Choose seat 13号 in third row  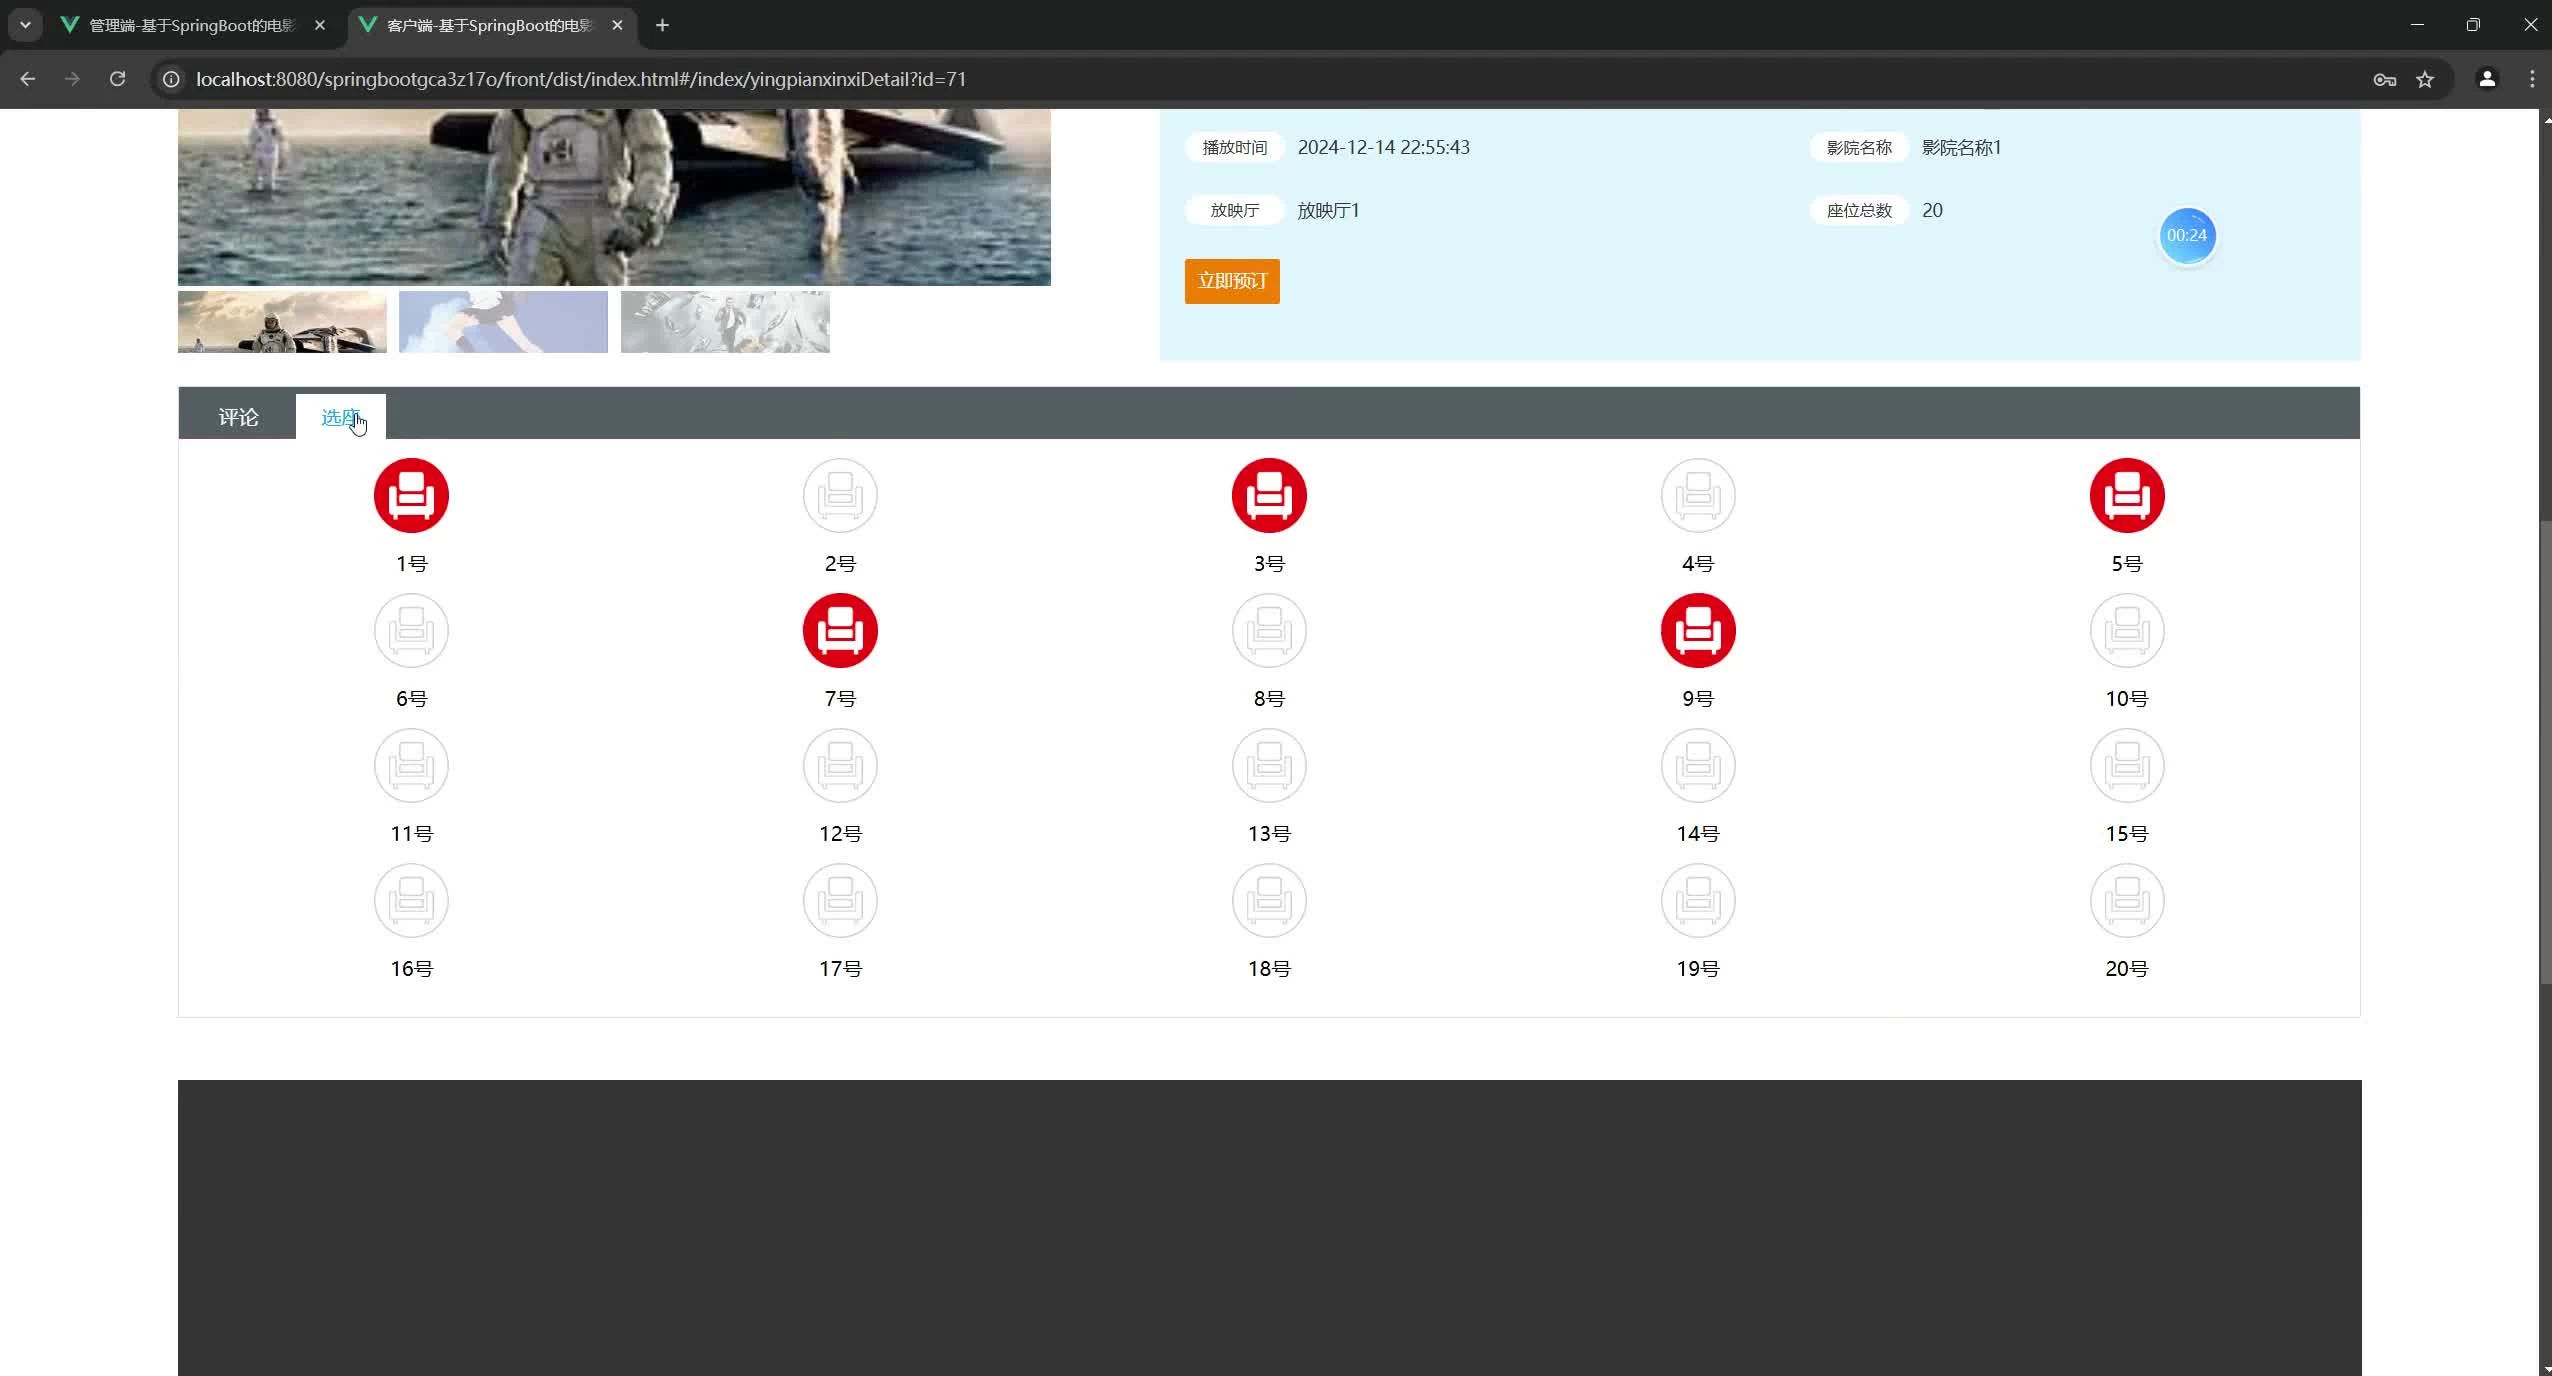1269,766
